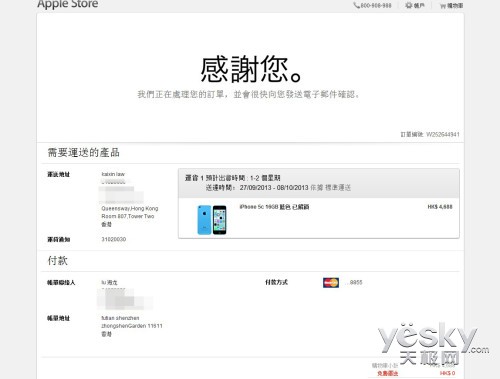The image size is (500, 379).
Task: Click the Queensway,Hong Kong address line
Action: [x=130, y=208]
